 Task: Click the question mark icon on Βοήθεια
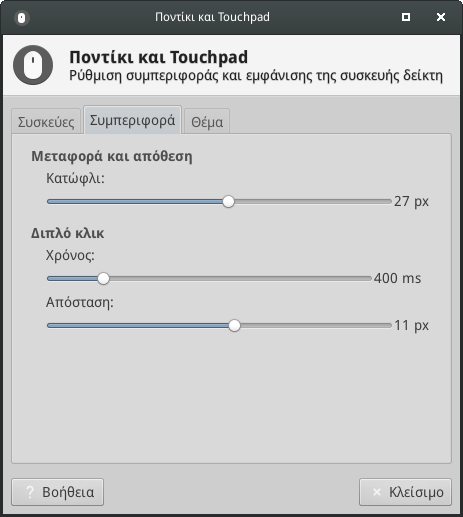click(x=30, y=492)
